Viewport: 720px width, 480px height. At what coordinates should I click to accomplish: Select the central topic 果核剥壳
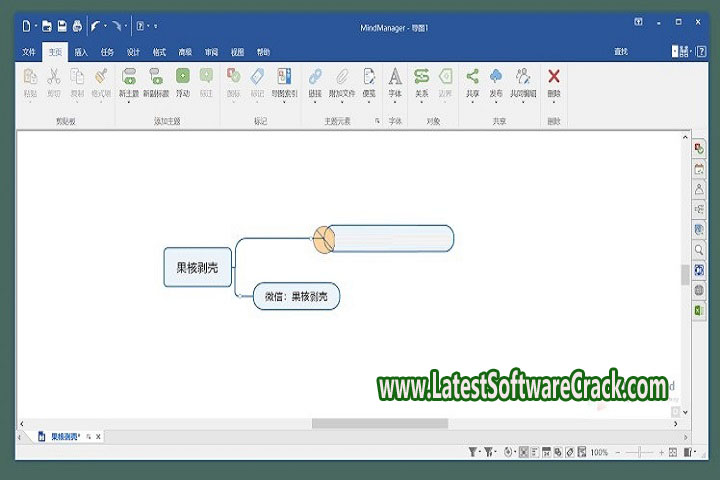(x=197, y=267)
